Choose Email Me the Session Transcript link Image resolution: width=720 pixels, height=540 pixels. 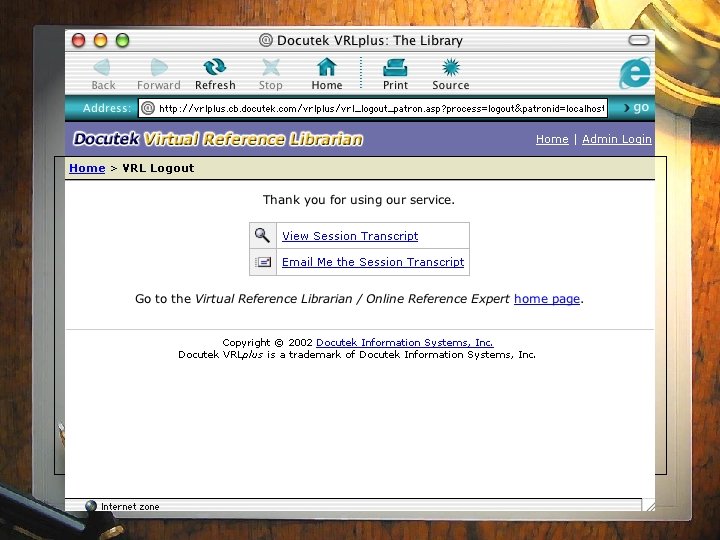tap(373, 262)
